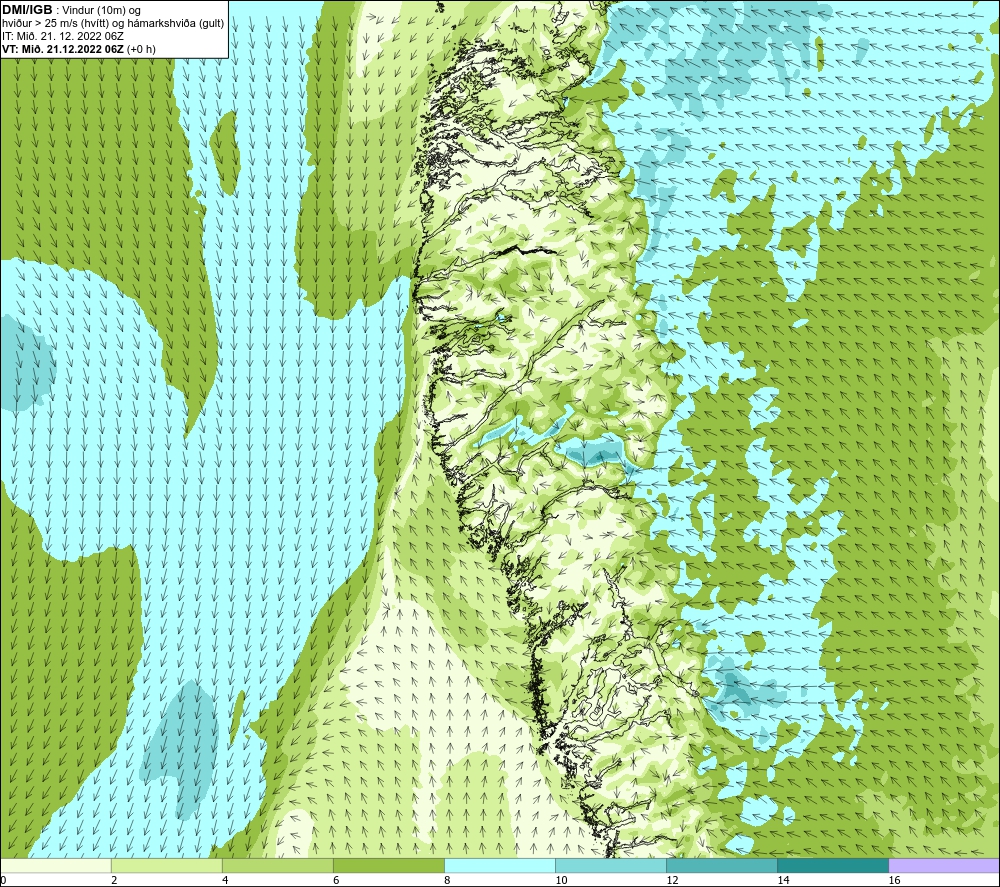1000x887 pixels.
Task: Select the 'Vindur (10m) og' label
Action: click(x=101, y=11)
